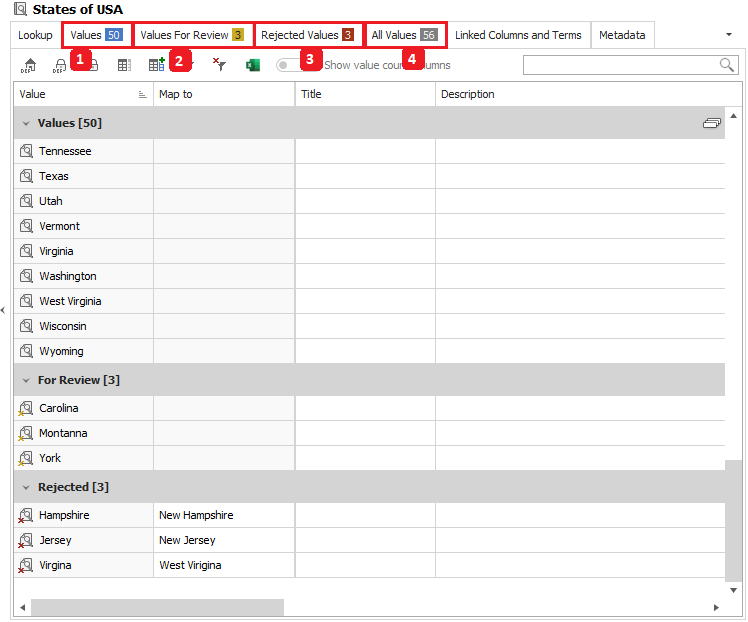748x622 pixels.
Task: Collapse the Rejected [3] group
Action: coord(26,488)
